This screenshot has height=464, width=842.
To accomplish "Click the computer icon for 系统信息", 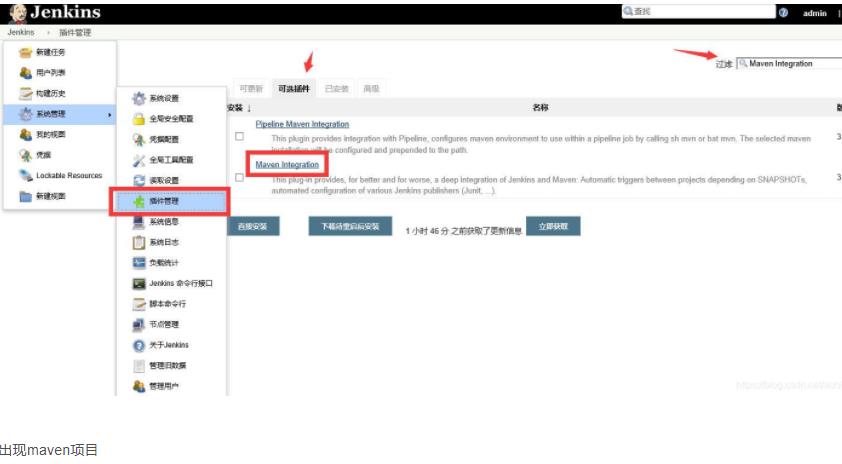I will click(139, 221).
